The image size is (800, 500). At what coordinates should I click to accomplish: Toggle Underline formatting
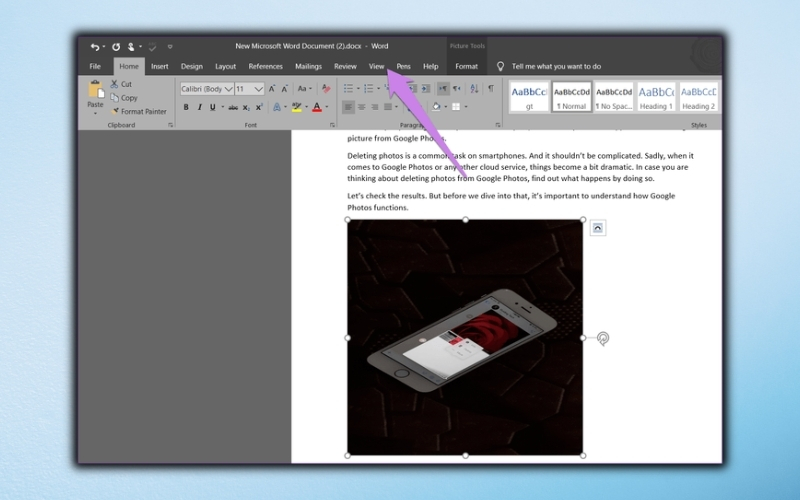click(213, 107)
